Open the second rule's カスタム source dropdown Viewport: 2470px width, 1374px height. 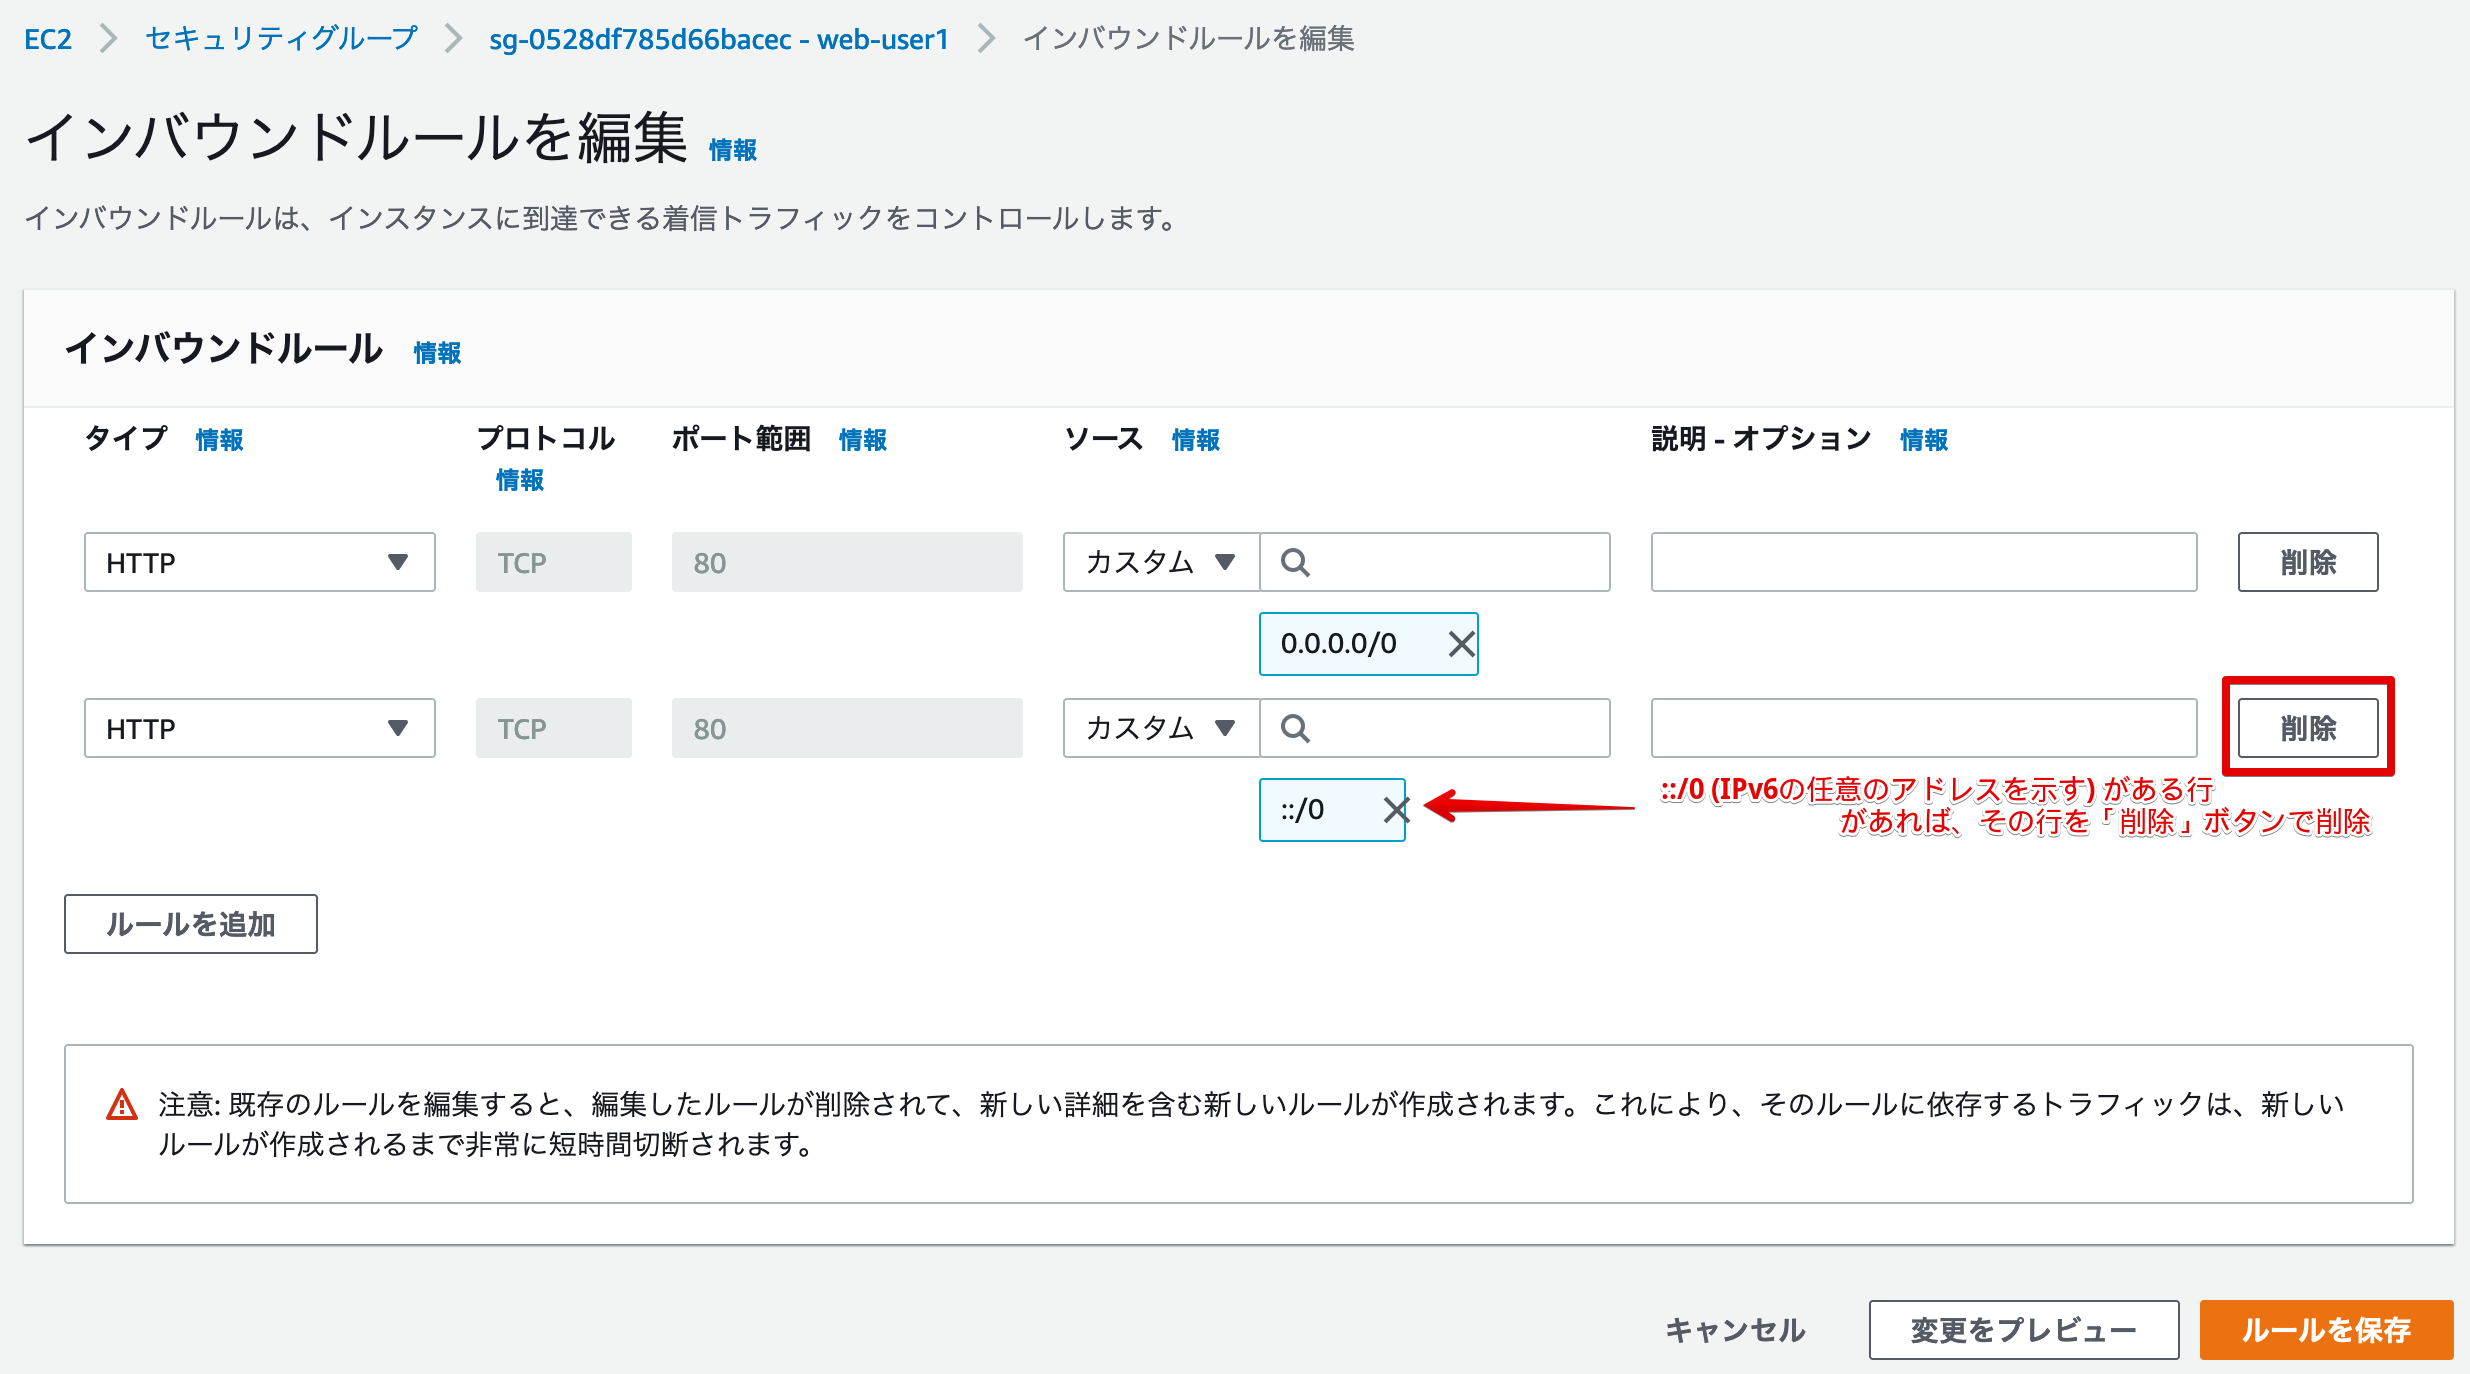(x=1161, y=728)
